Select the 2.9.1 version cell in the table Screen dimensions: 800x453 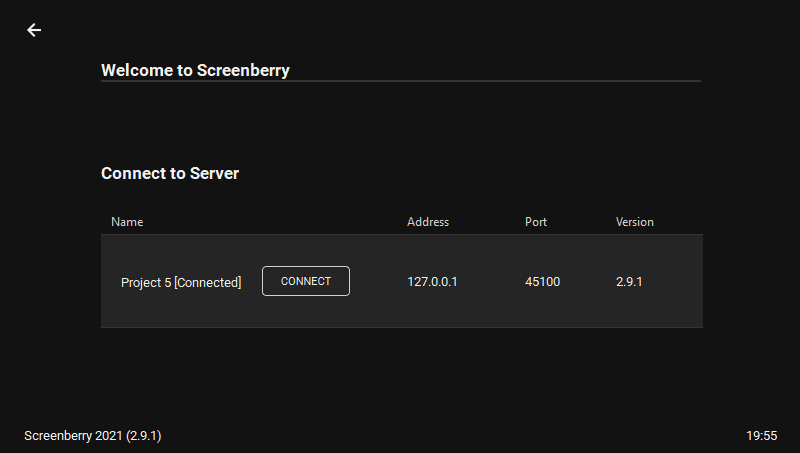pyautogui.click(x=629, y=282)
